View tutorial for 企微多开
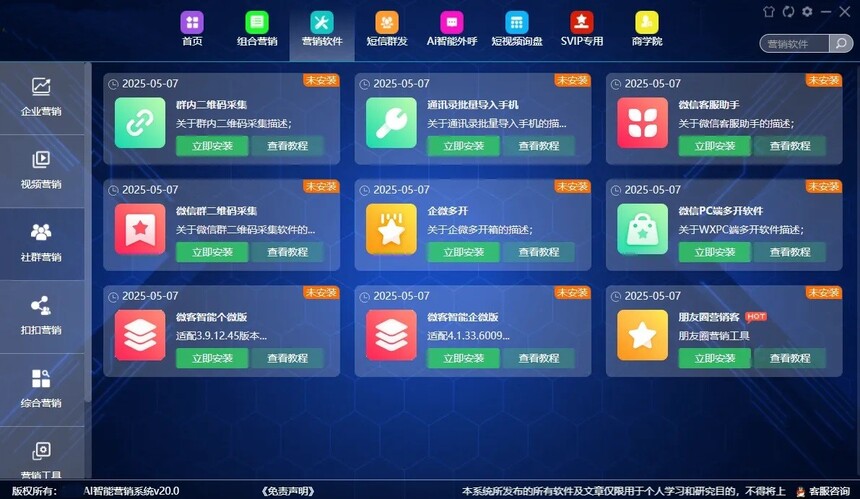Image resolution: width=860 pixels, height=499 pixels. (539, 252)
